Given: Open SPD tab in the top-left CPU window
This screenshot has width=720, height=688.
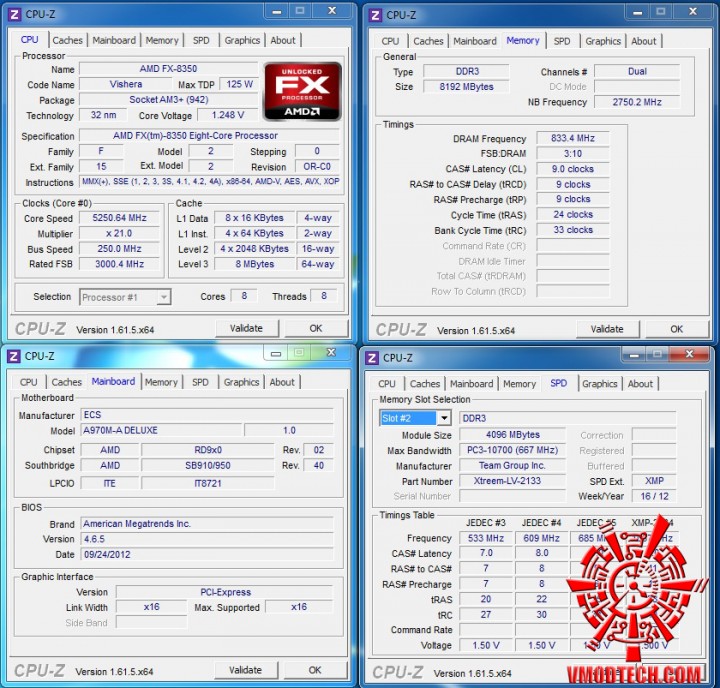Looking at the screenshot, I should pyautogui.click(x=201, y=40).
